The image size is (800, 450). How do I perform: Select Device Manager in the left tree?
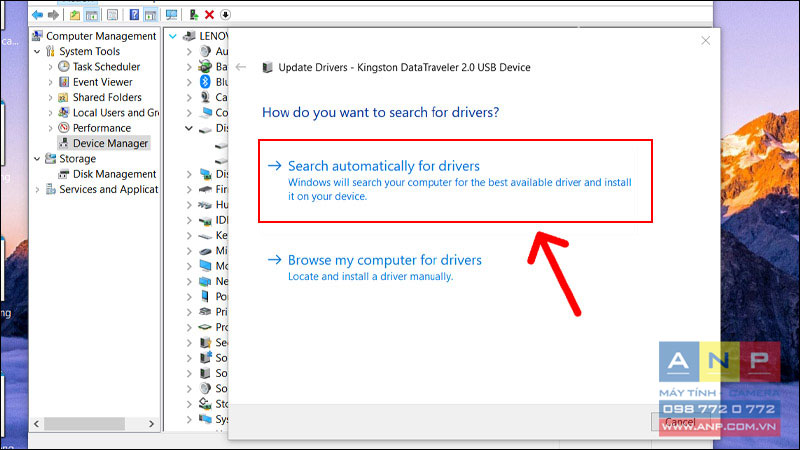[110, 143]
